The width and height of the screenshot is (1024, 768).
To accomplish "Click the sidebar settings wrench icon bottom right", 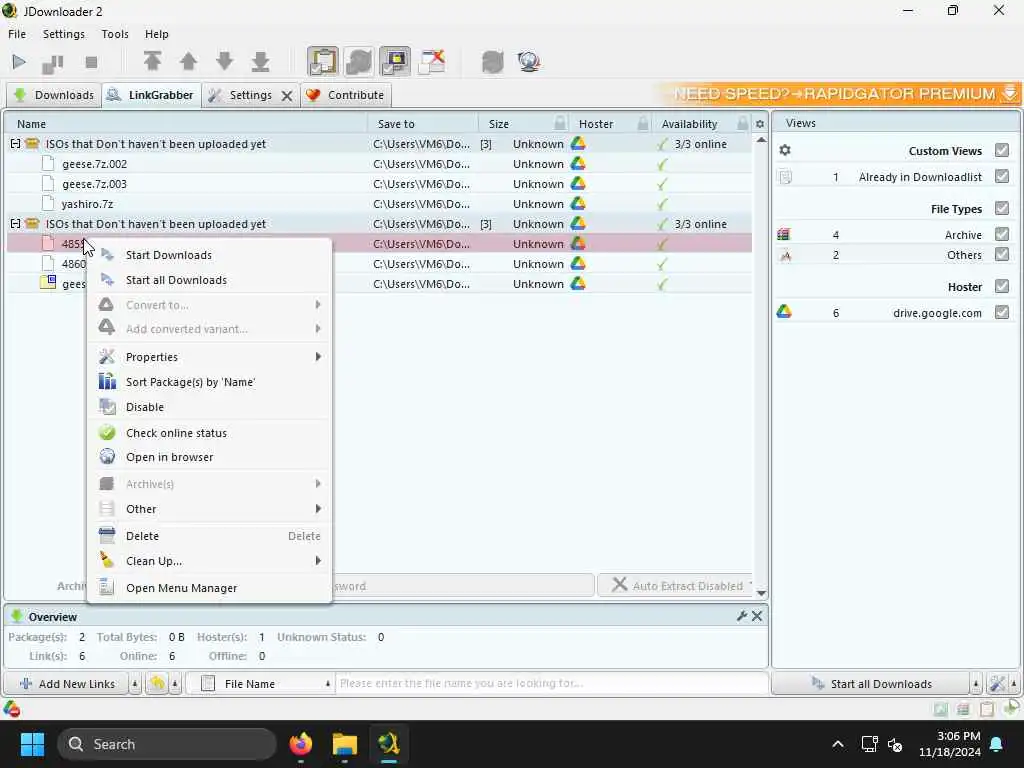I will click(x=997, y=684).
